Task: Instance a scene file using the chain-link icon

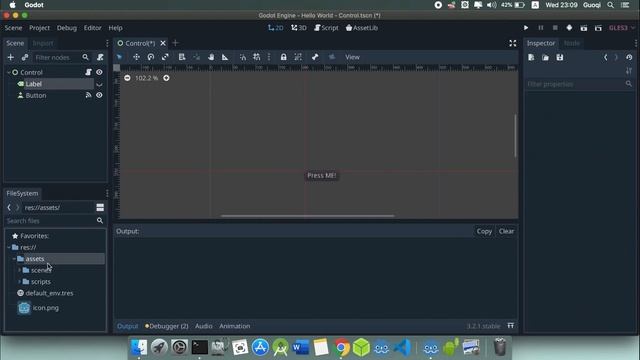Action: click(25, 58)
